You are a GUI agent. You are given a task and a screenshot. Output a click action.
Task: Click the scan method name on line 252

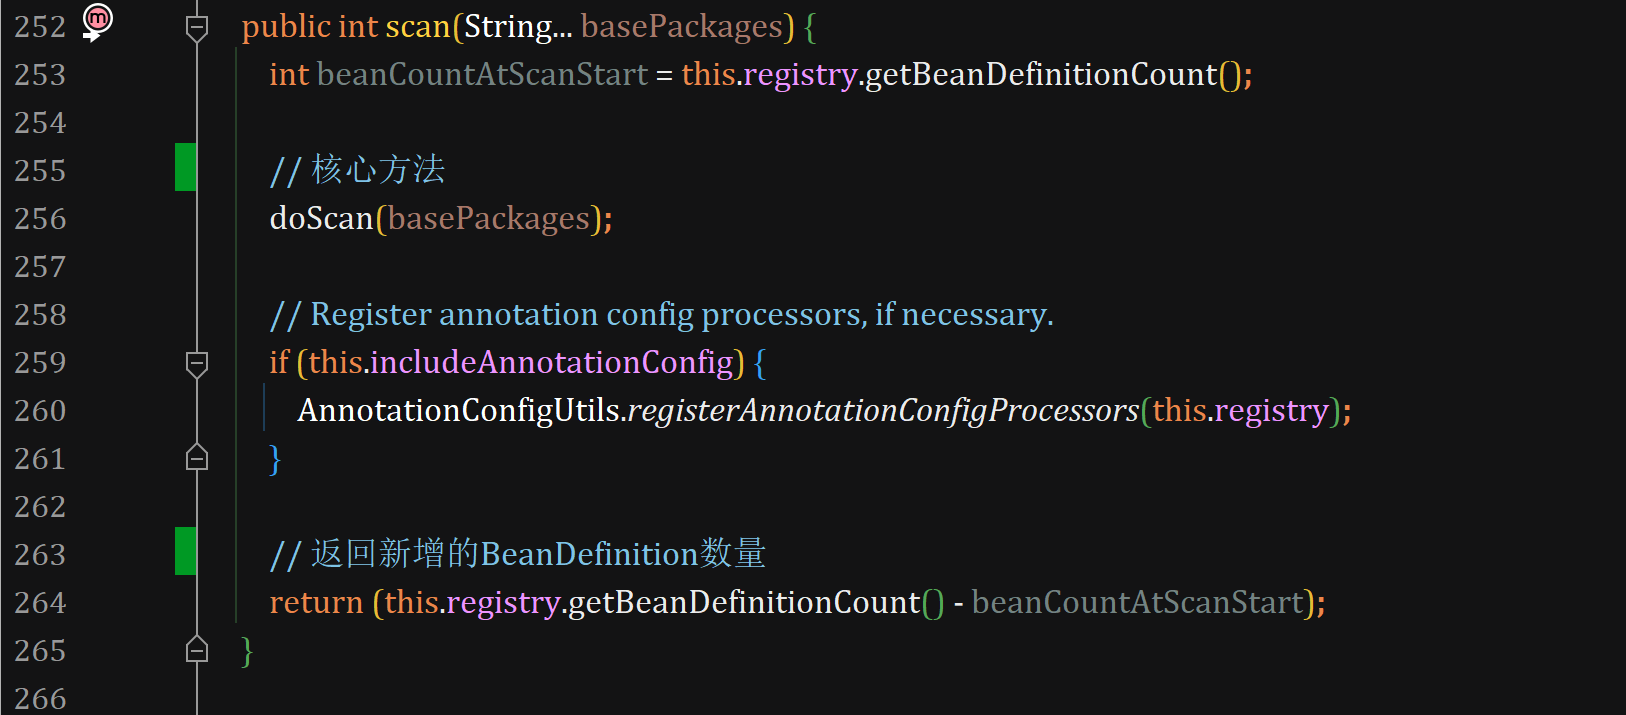click(418, 27)
